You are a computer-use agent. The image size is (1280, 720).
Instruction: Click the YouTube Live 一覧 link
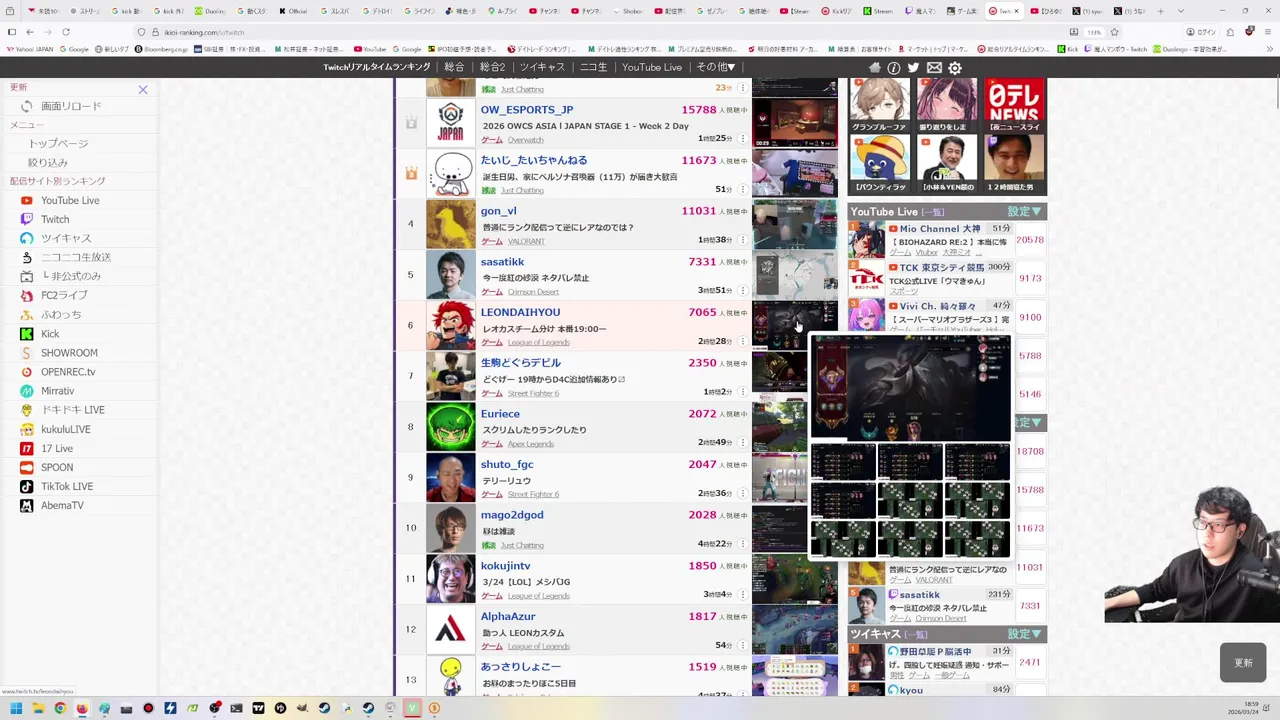pyautogui.click(x=932, y=212)
